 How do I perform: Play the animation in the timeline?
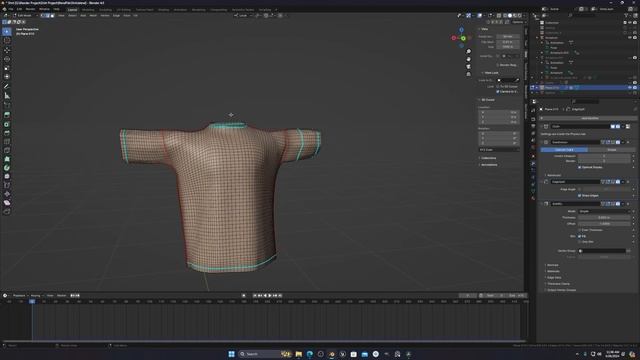point(269,296)
